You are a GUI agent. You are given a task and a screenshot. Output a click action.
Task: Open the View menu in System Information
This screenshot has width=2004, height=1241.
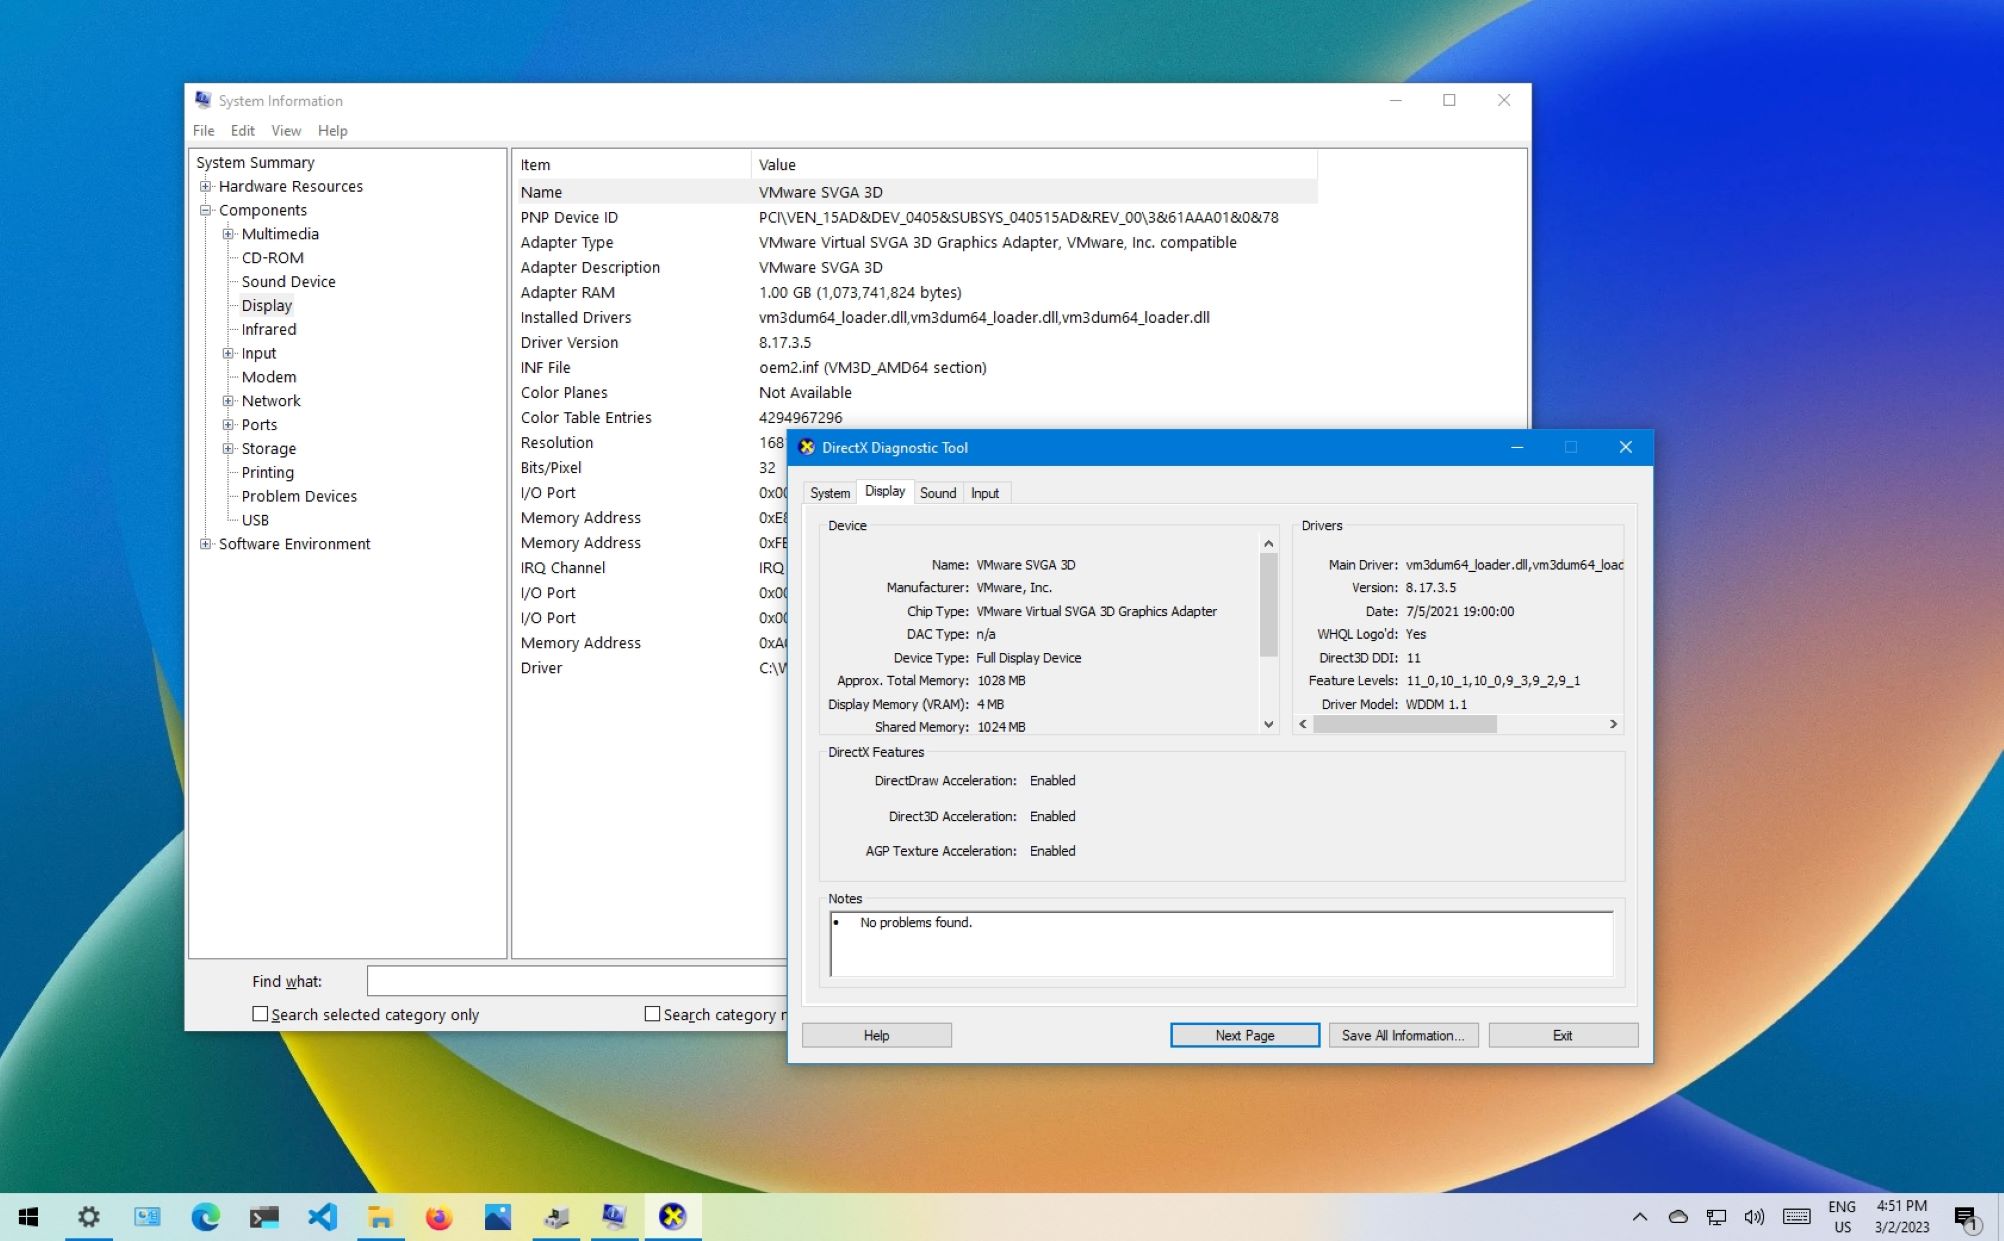(285, 130)
